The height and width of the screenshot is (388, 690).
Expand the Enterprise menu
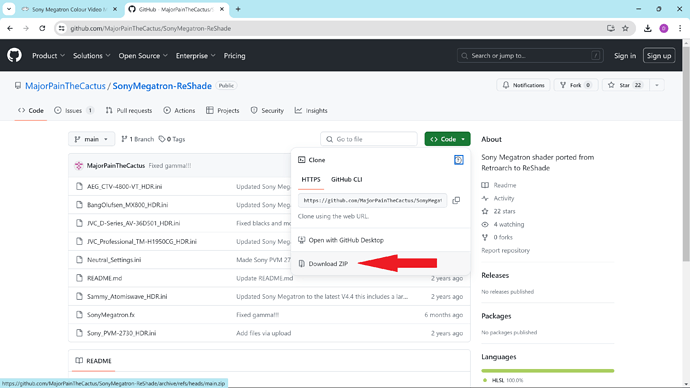(195, 56)
